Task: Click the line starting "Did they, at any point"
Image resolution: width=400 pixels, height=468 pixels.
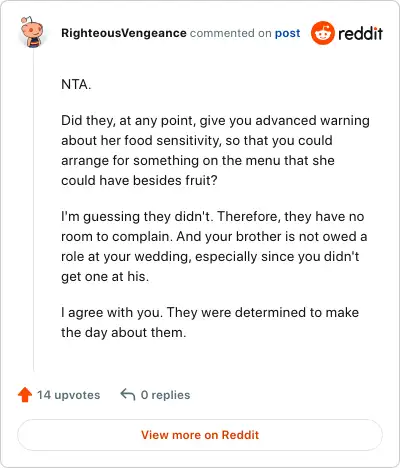Action: (215, 121)
